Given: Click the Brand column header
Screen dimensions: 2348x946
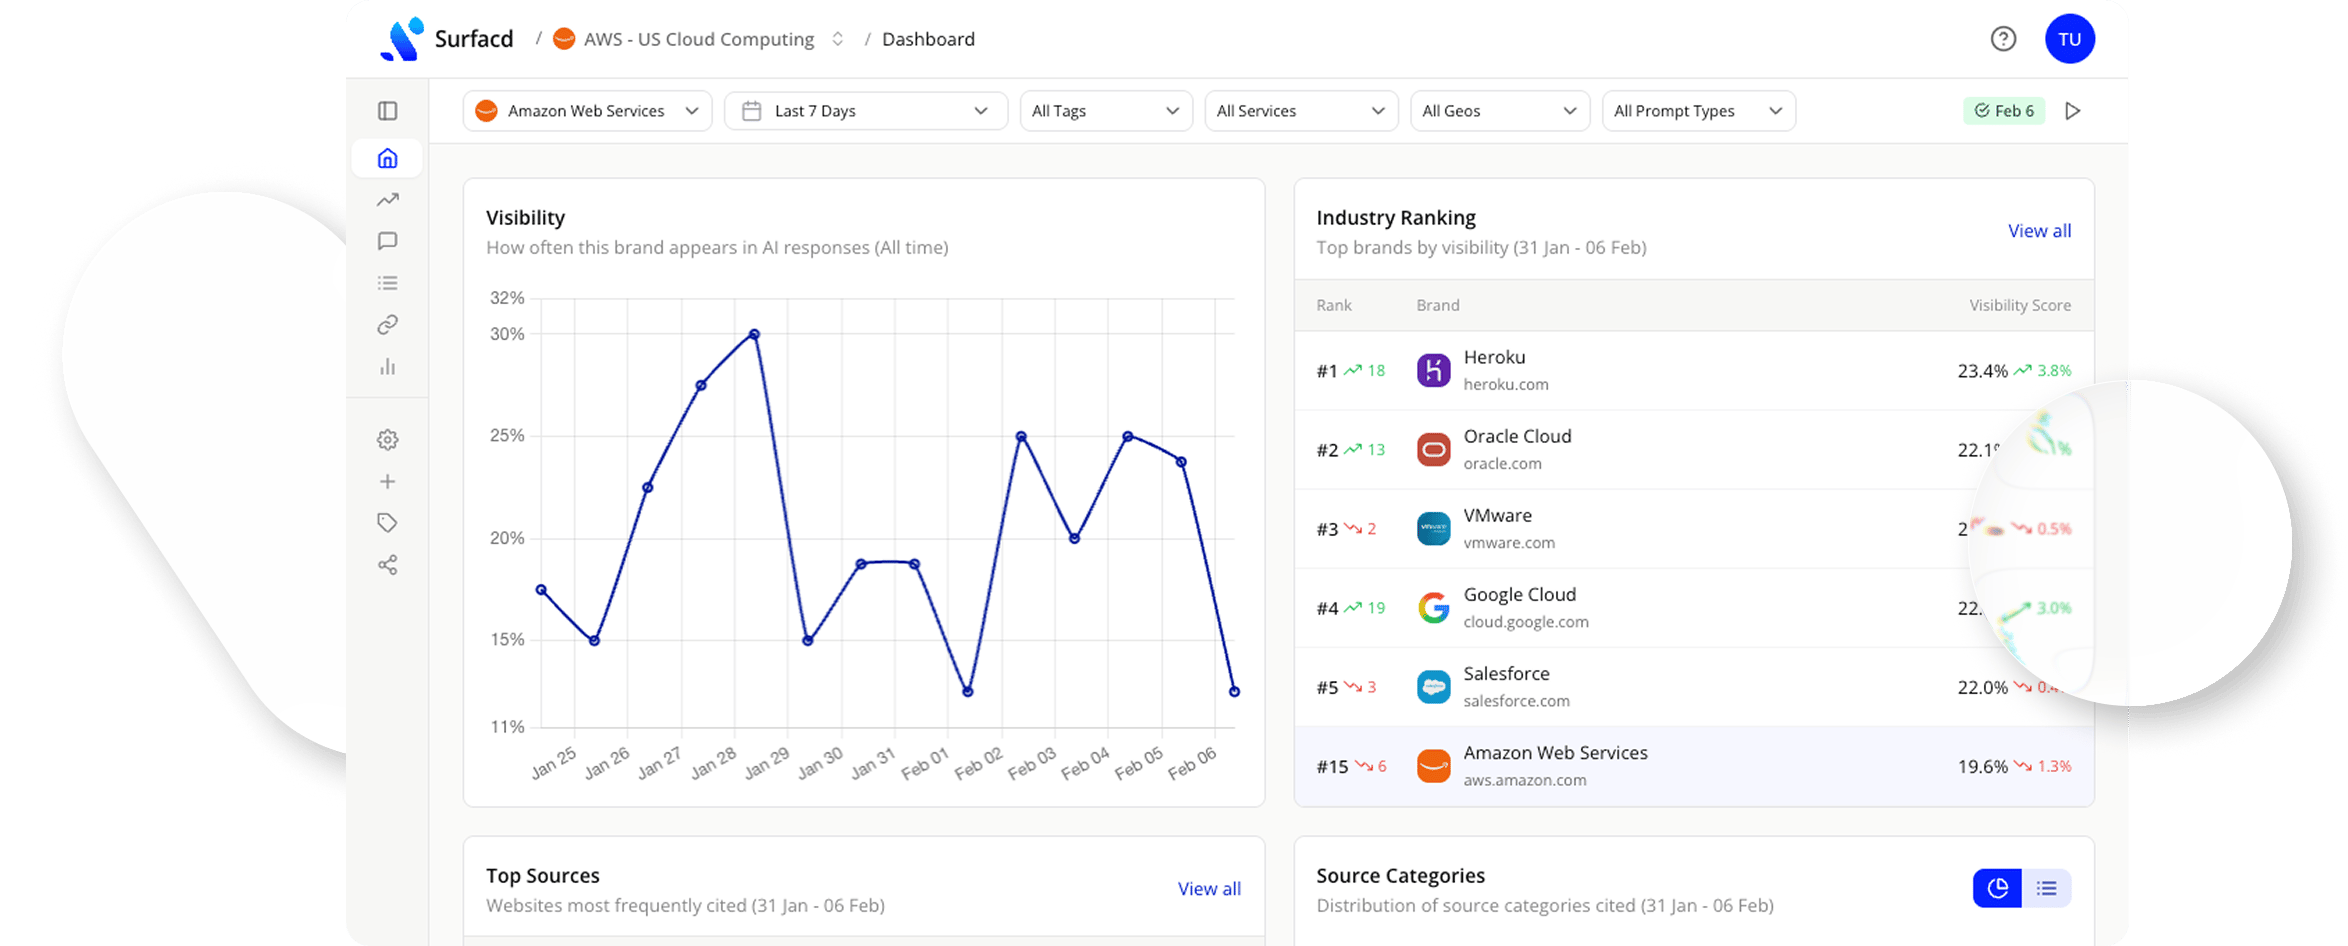Looking at the screenshot, I should point(1438,305).
